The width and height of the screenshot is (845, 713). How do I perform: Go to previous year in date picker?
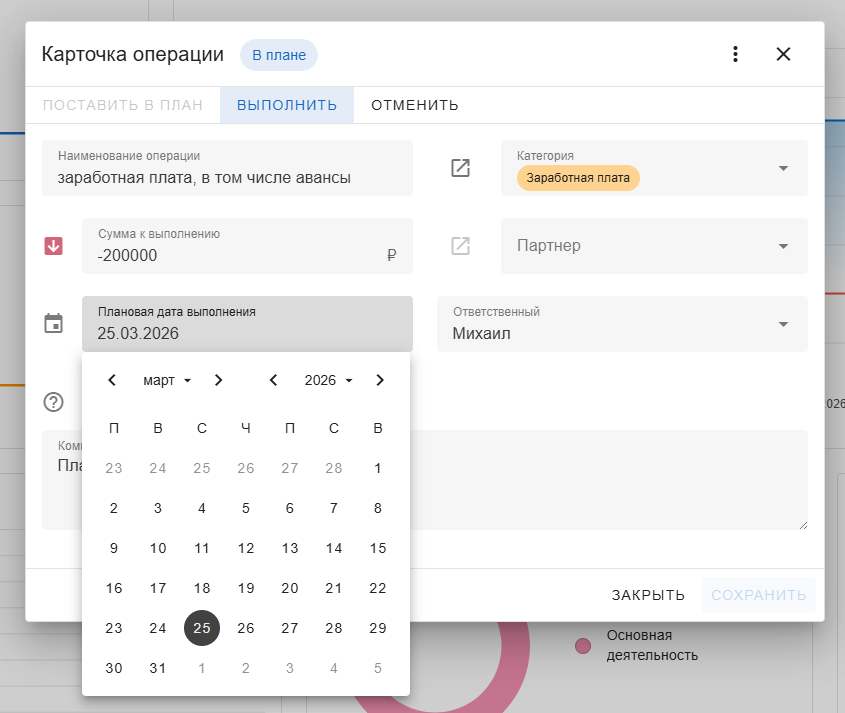[x=273, y=380]
